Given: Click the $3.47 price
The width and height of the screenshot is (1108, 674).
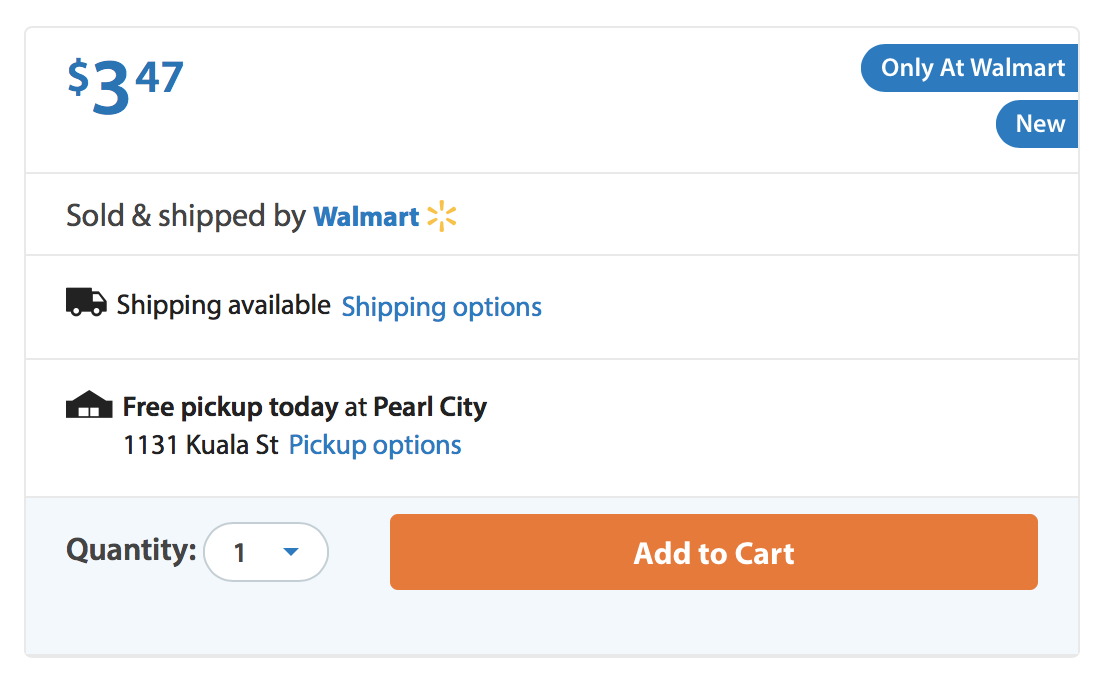Looking at the screenshot, I should click(125, 85).
